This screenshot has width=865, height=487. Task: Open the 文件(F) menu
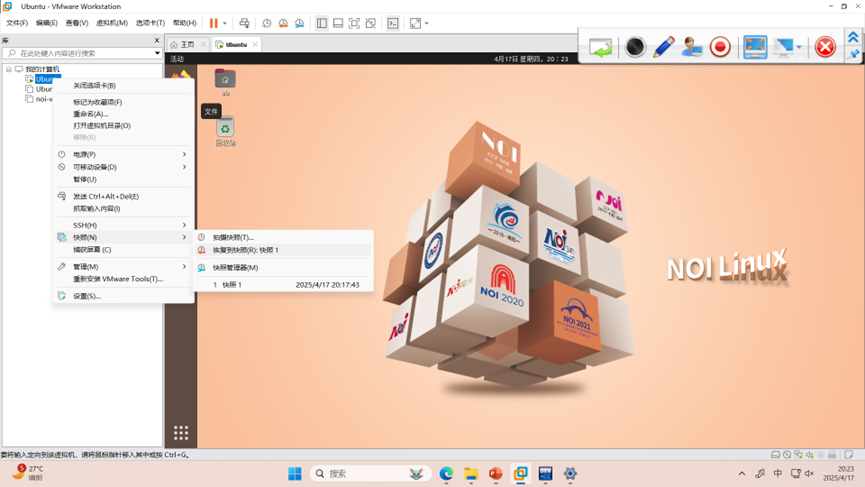coord(17,23)
